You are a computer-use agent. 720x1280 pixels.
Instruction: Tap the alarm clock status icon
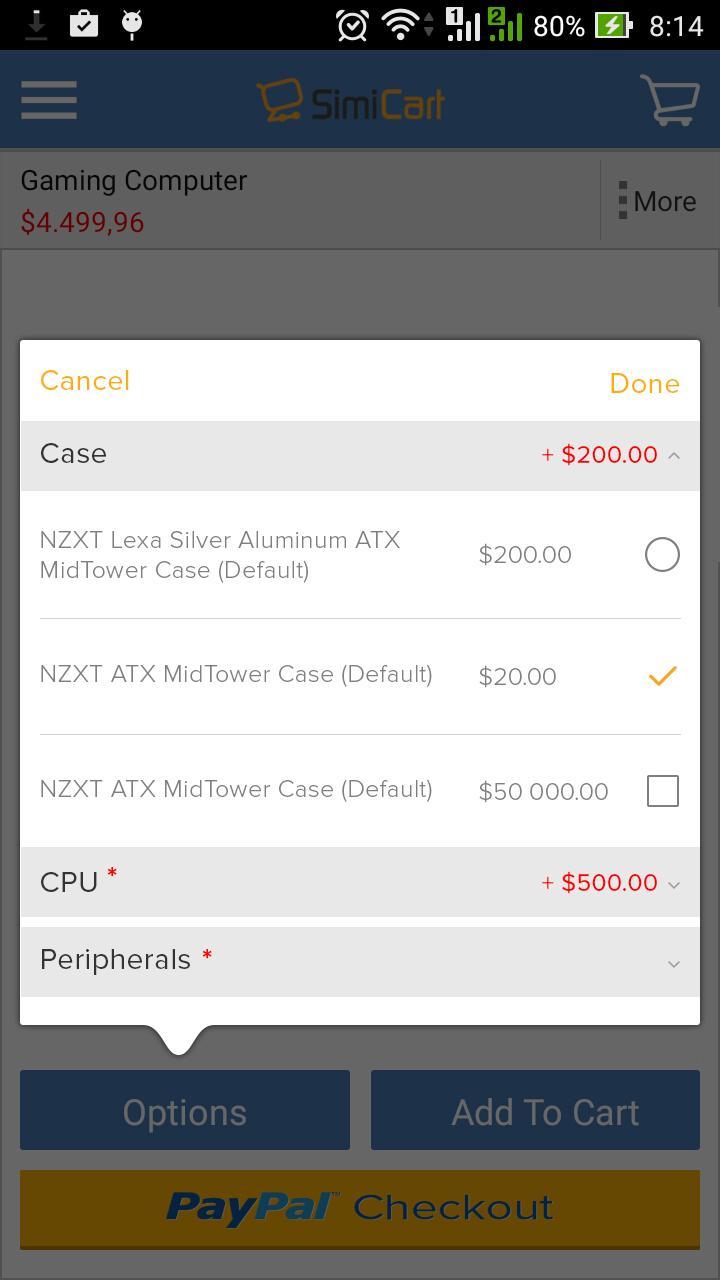pyautogui.click(x=352, y=25)
